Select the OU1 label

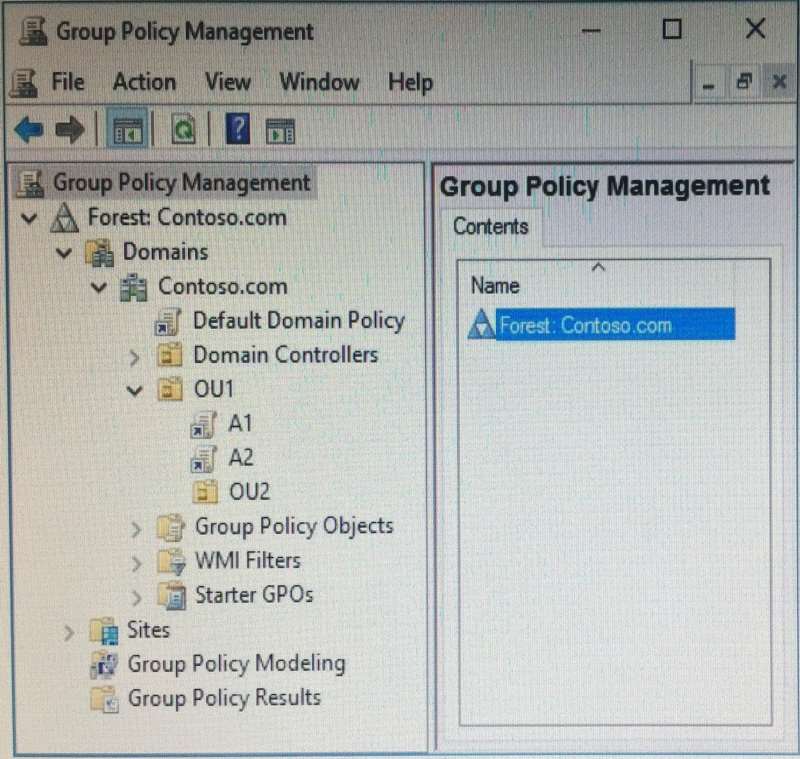[214, 390]
